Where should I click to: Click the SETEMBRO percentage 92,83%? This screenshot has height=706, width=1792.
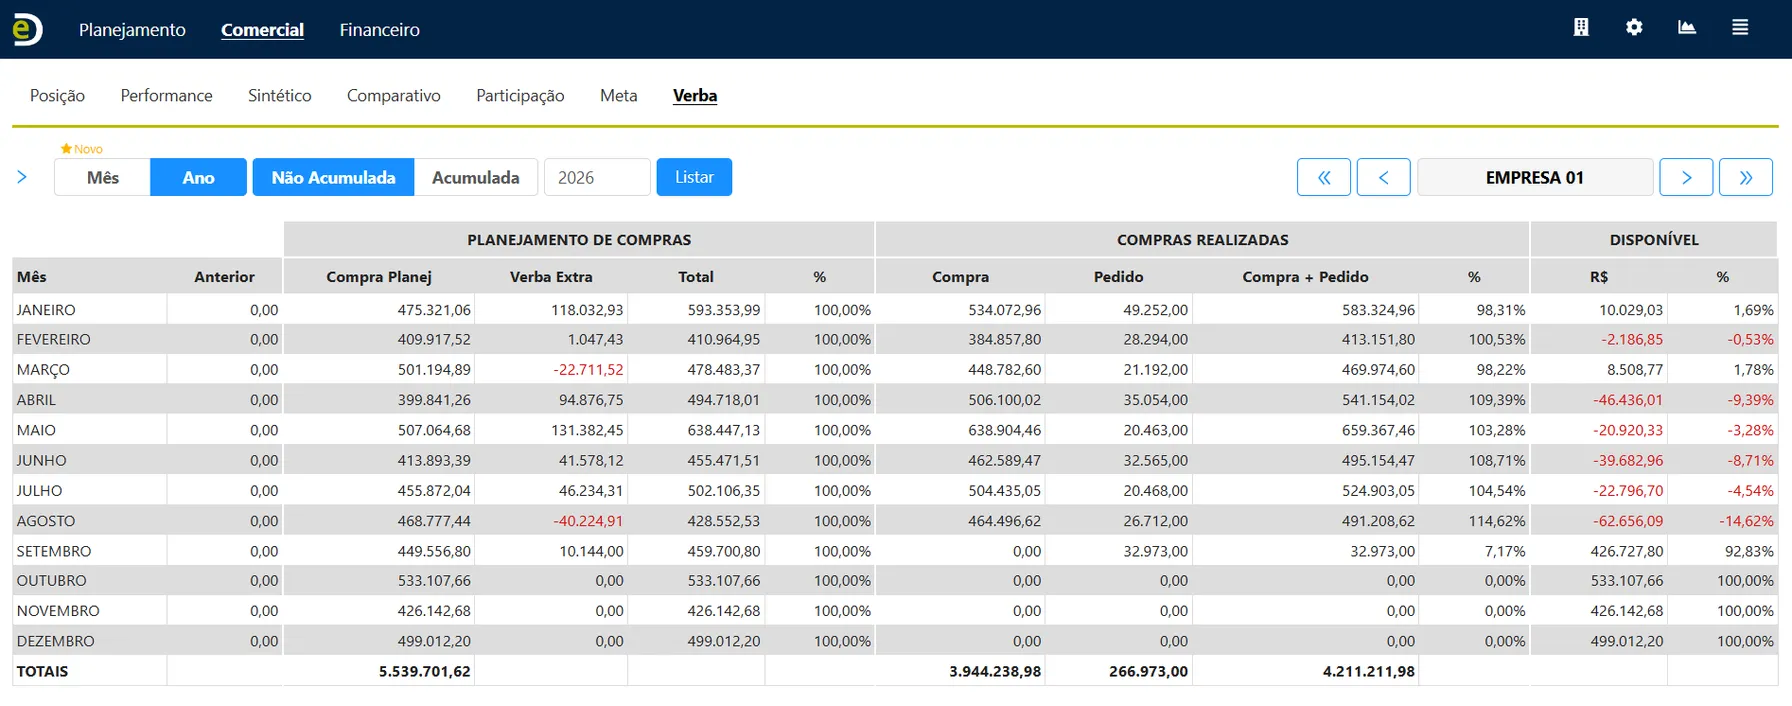[1749, 551]
